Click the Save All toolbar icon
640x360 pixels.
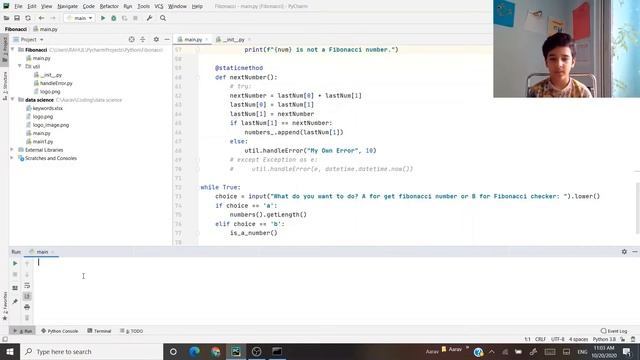click(17, 18)
